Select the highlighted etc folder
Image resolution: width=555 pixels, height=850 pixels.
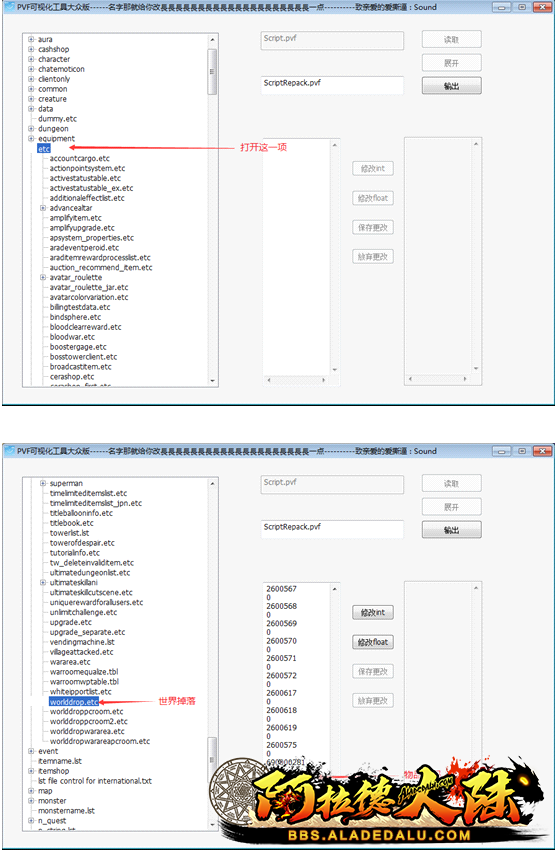tap(44, 149)
